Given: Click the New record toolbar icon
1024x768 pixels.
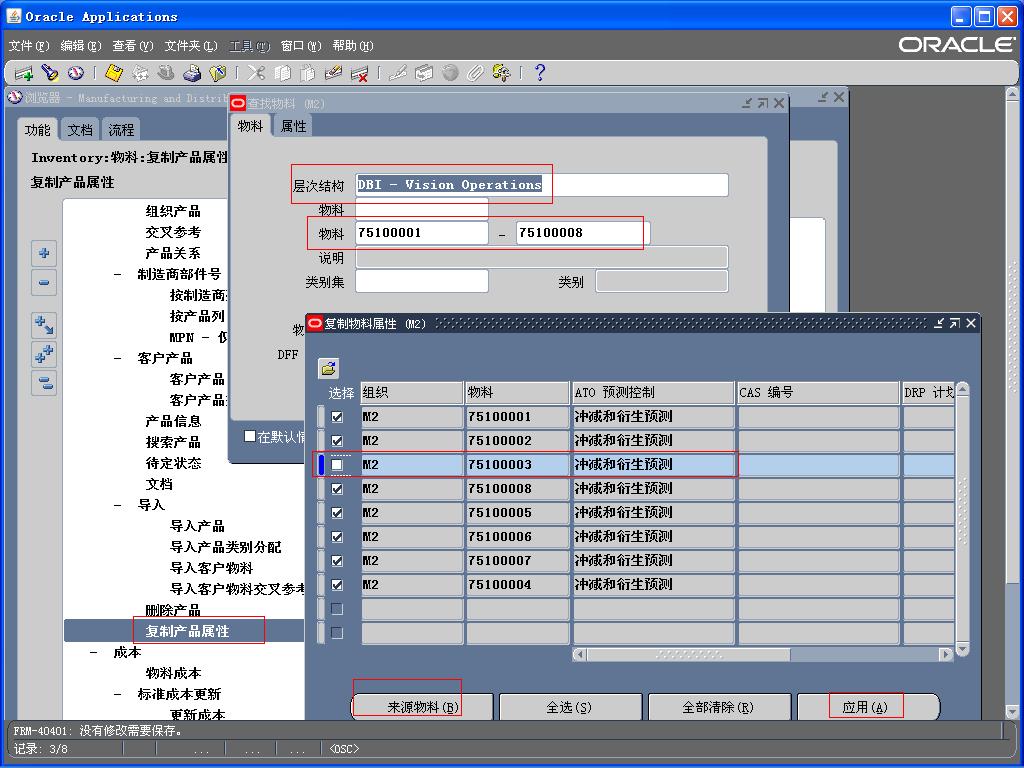Looking at the screenshot, I should 24,73.
